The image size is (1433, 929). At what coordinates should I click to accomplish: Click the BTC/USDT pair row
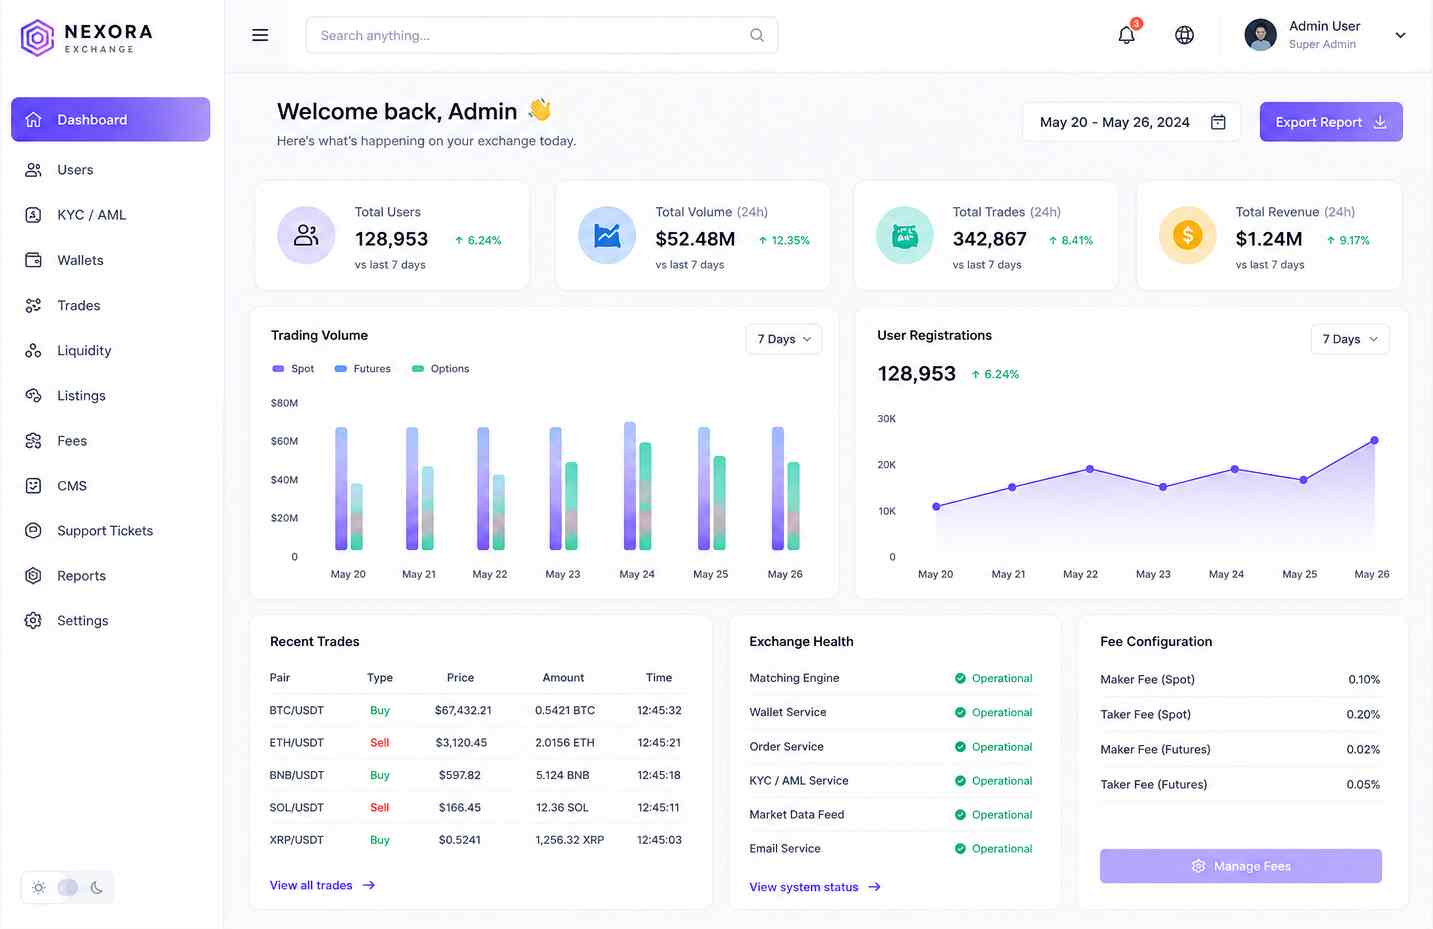476,710
